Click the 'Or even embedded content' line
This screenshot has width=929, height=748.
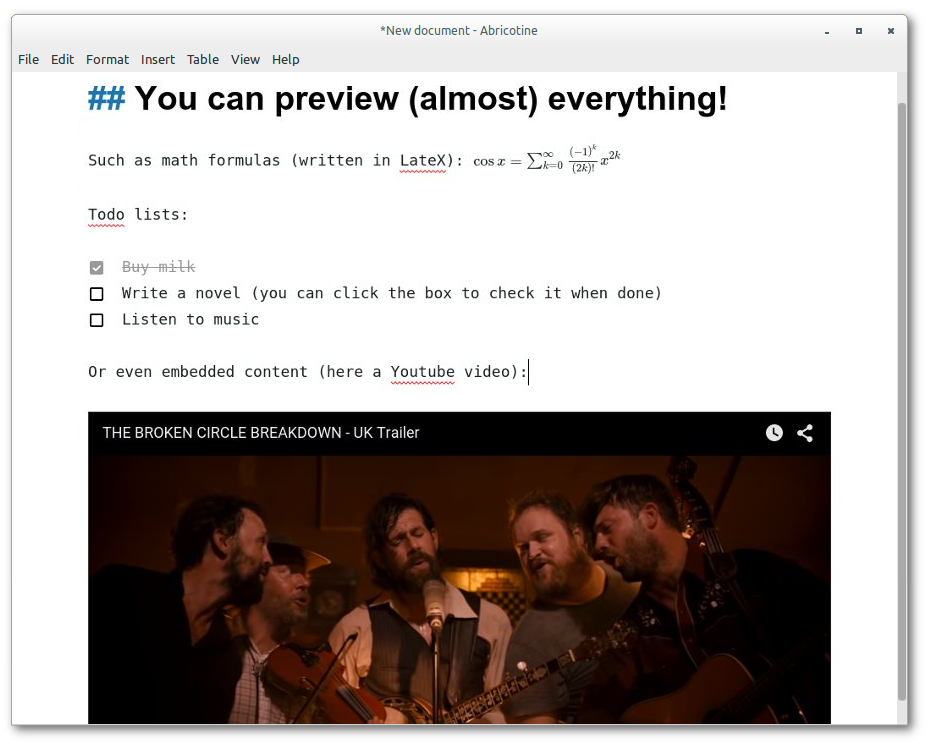(307, 372)
